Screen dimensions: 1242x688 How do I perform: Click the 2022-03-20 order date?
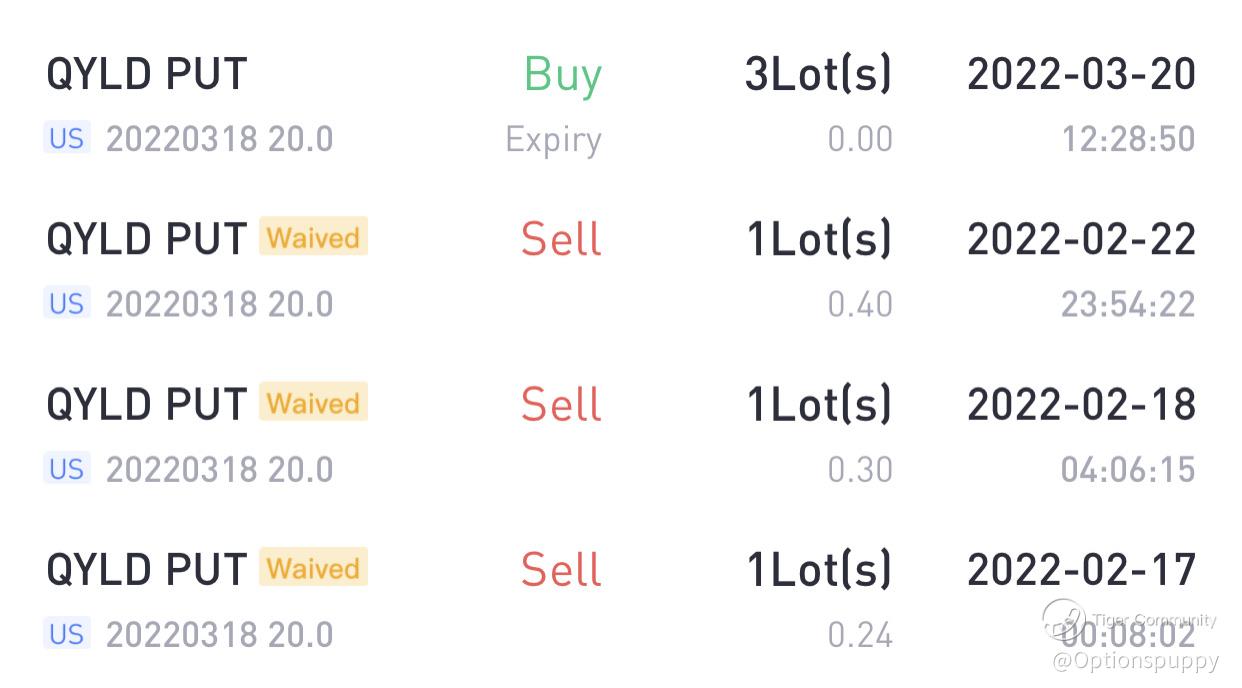1081,75
